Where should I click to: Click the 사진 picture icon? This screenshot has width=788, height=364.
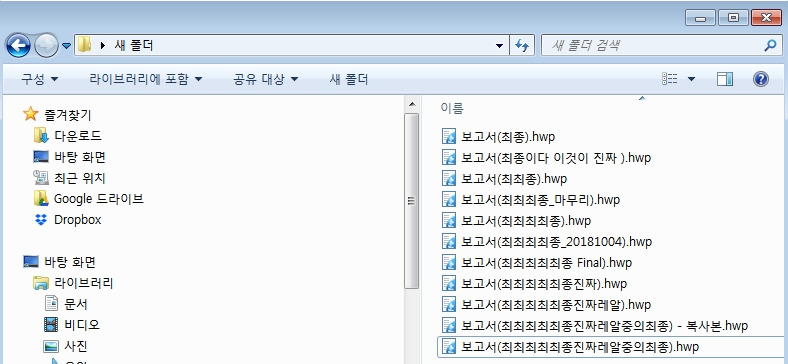pyautogui.click(x=51, y=346)
